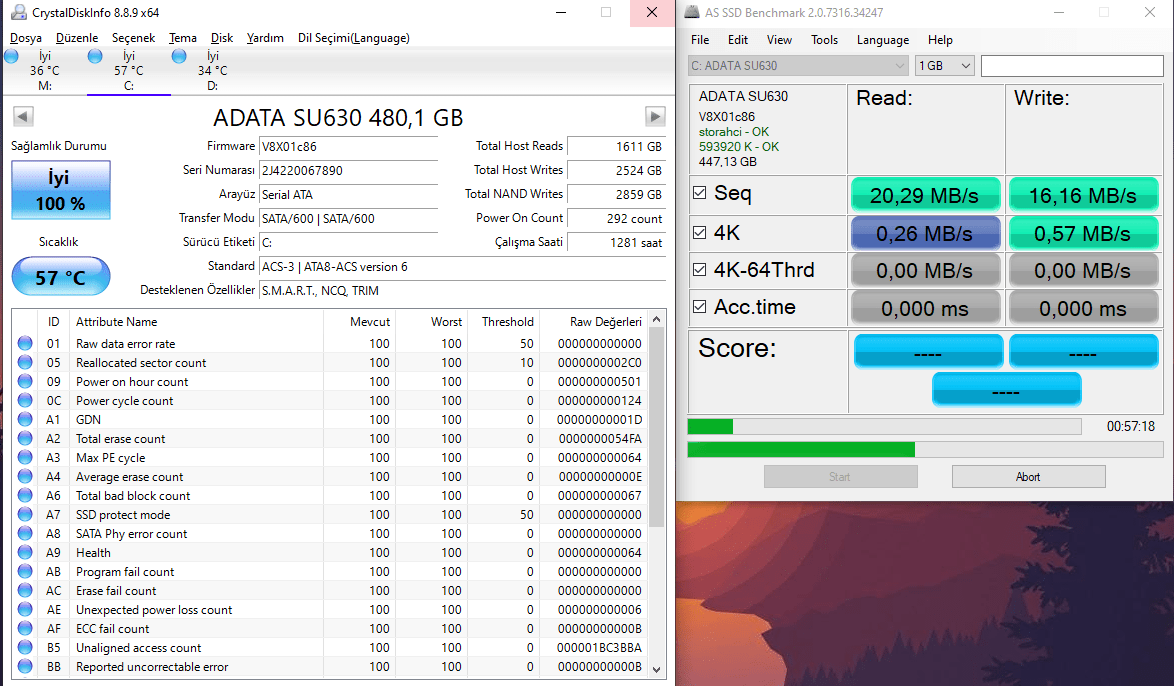1174x686 pixels.
Task: Open the File menu in AS SSD Benchmark
Action: tap(700, 40)
